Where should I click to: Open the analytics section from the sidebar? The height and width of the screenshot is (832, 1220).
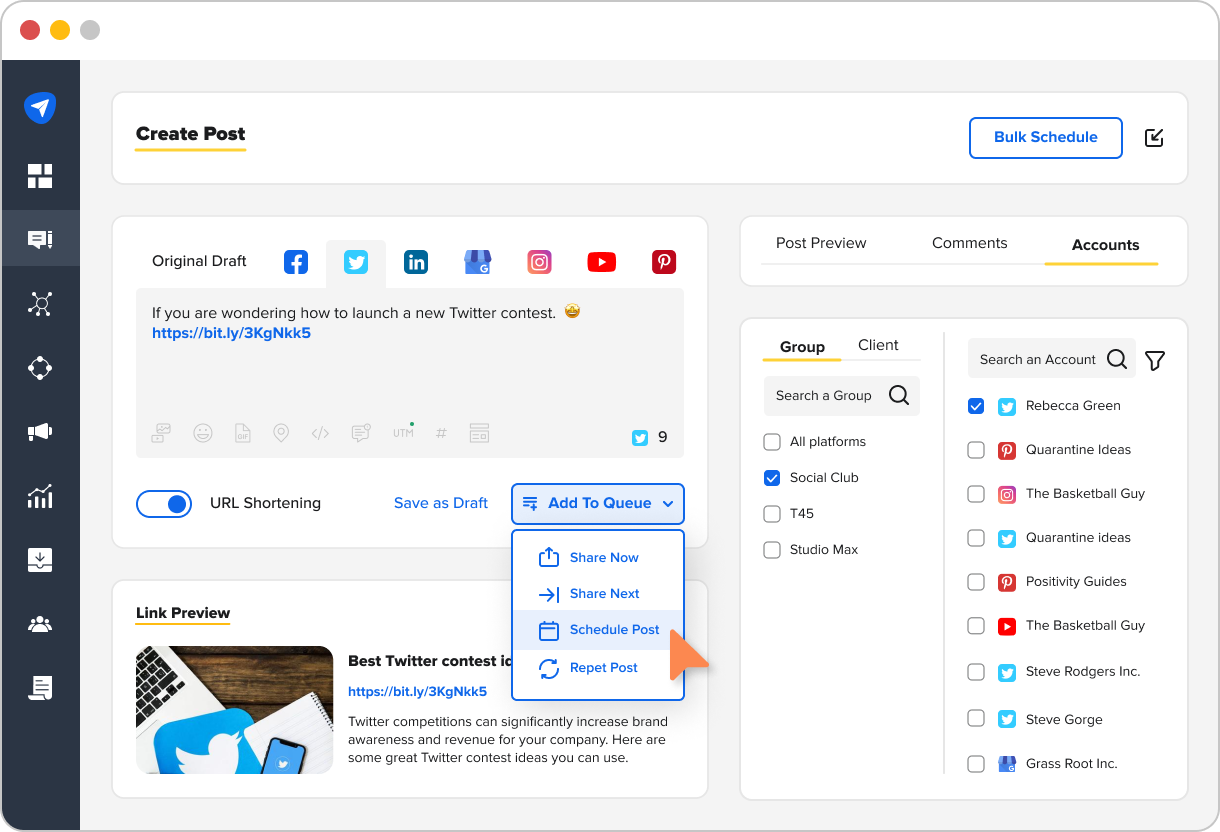(40, 496)
